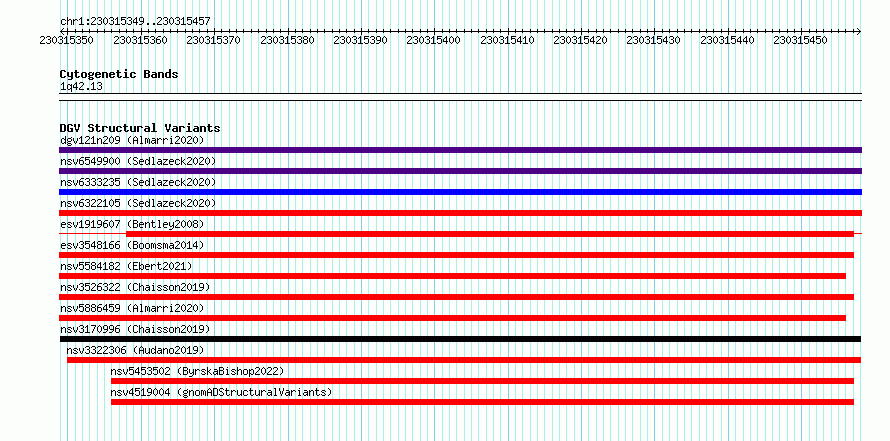The width and height of the screenshot is (890, 441).
Task: Select the red nsv5584182 variant bar
Action: click(x=452, y=276)
